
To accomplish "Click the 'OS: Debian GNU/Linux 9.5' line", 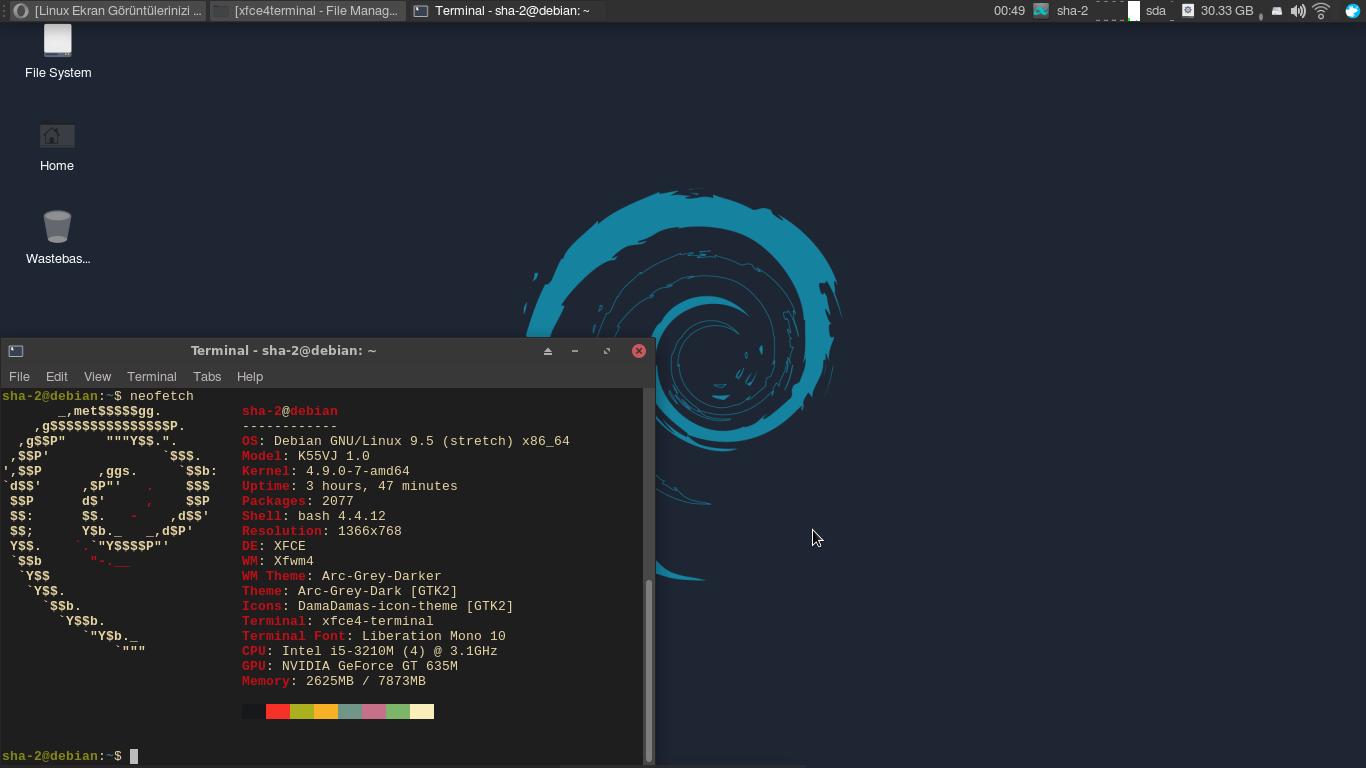I will click(406, 441).
